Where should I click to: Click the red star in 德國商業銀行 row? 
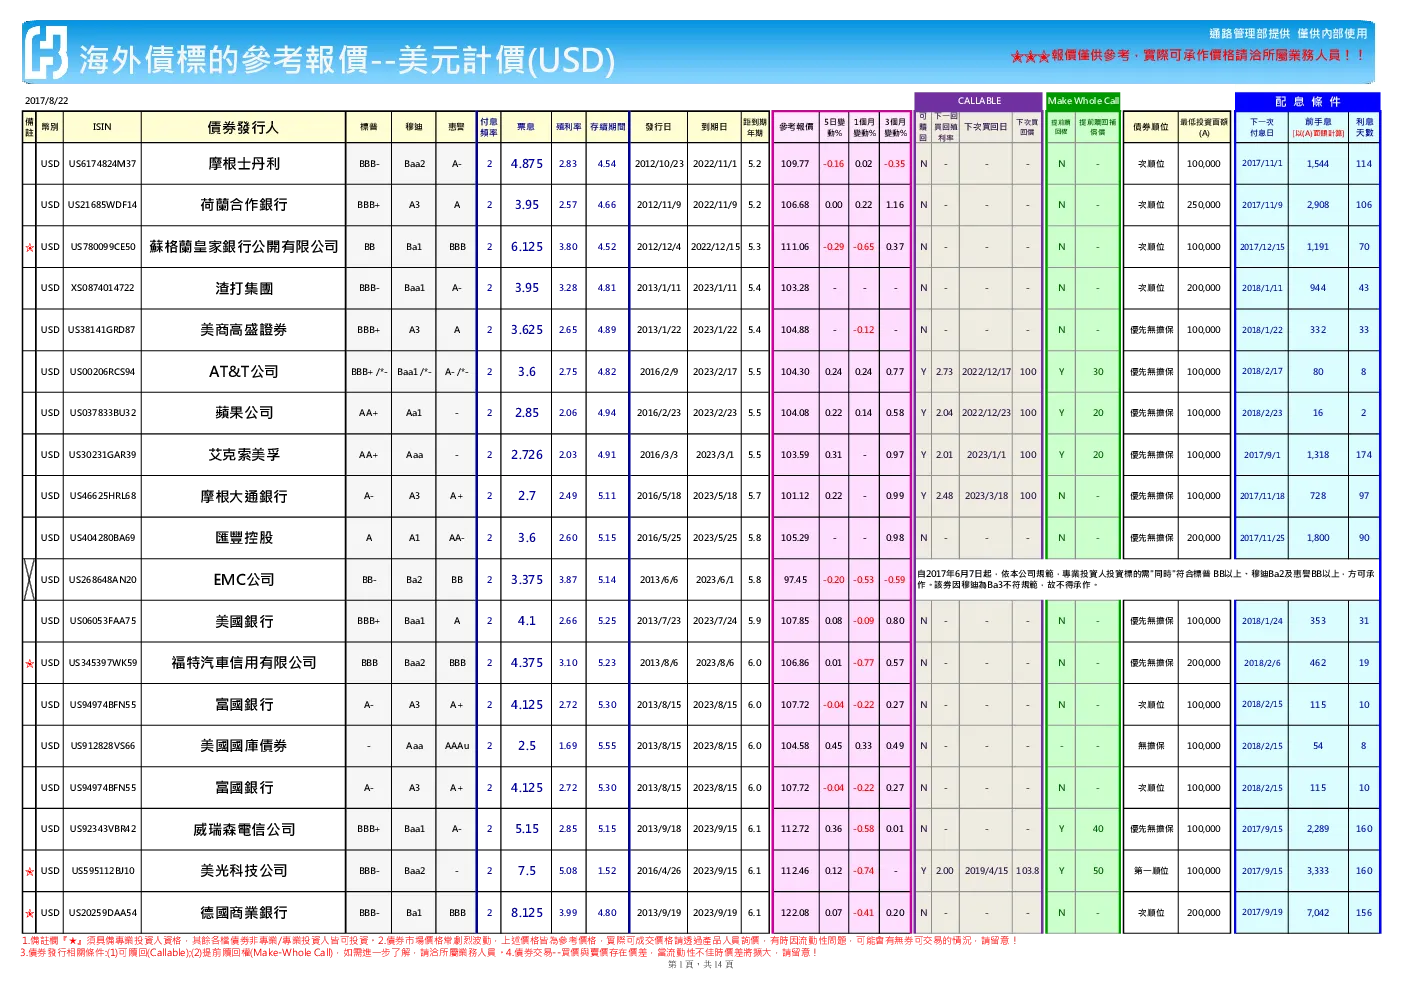click(30, 913)
